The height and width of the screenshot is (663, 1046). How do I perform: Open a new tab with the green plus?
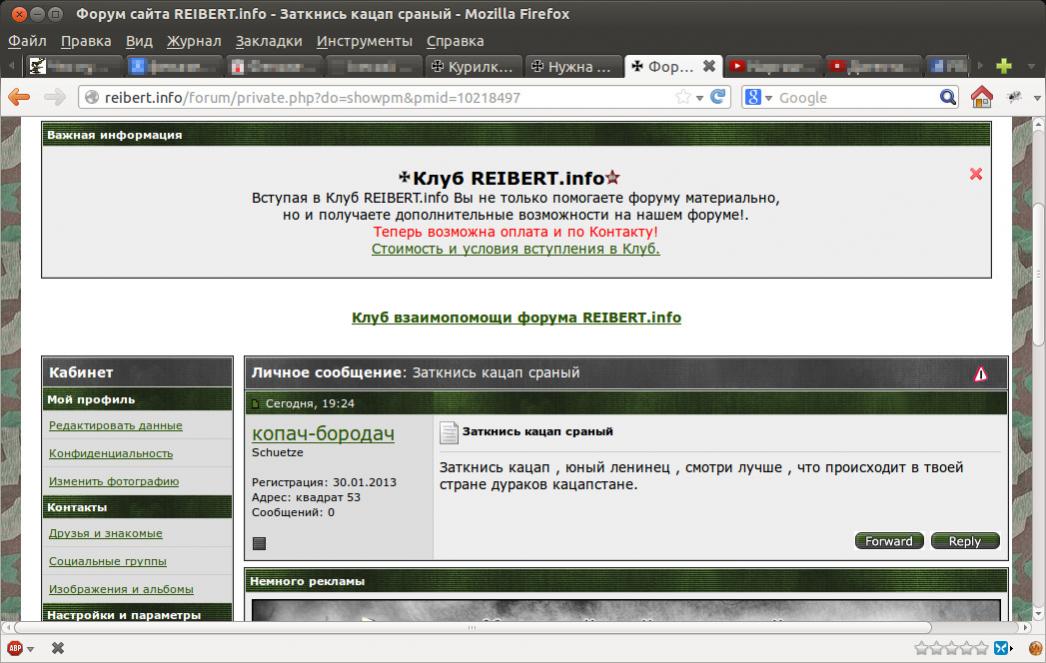[1003, 66]
